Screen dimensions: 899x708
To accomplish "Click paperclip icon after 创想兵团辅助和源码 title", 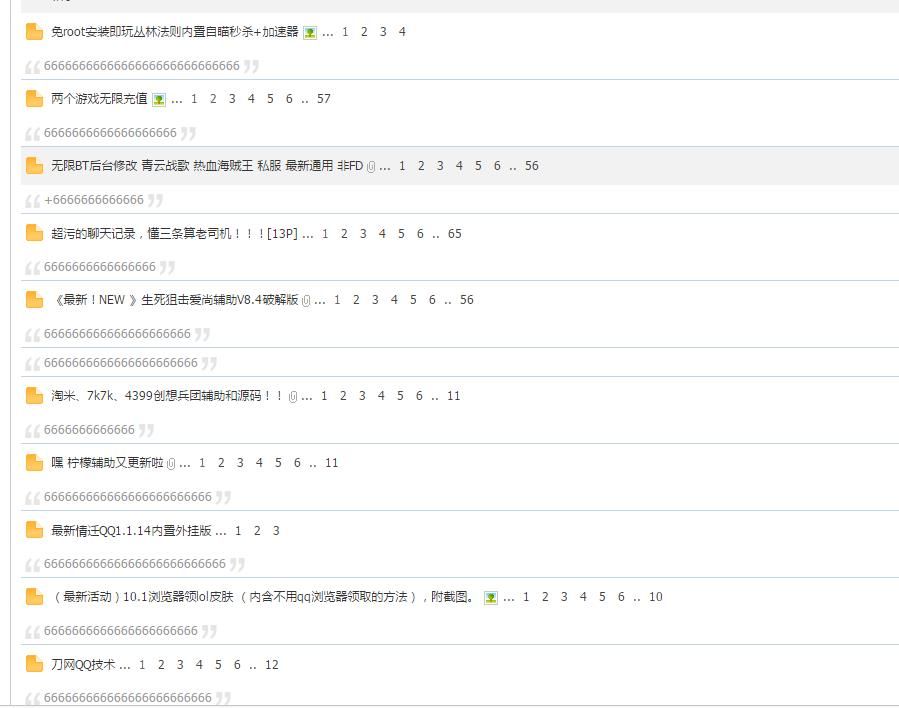I will point(293,397).
